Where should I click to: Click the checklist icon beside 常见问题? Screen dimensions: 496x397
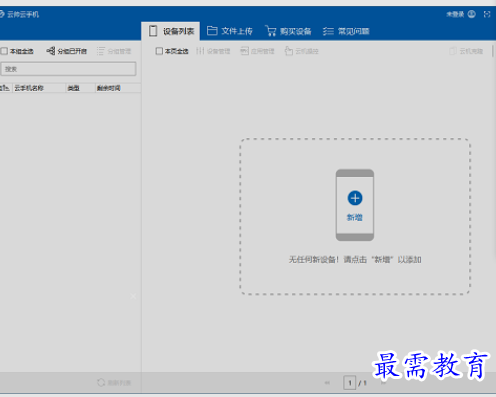tap(328, 31)
